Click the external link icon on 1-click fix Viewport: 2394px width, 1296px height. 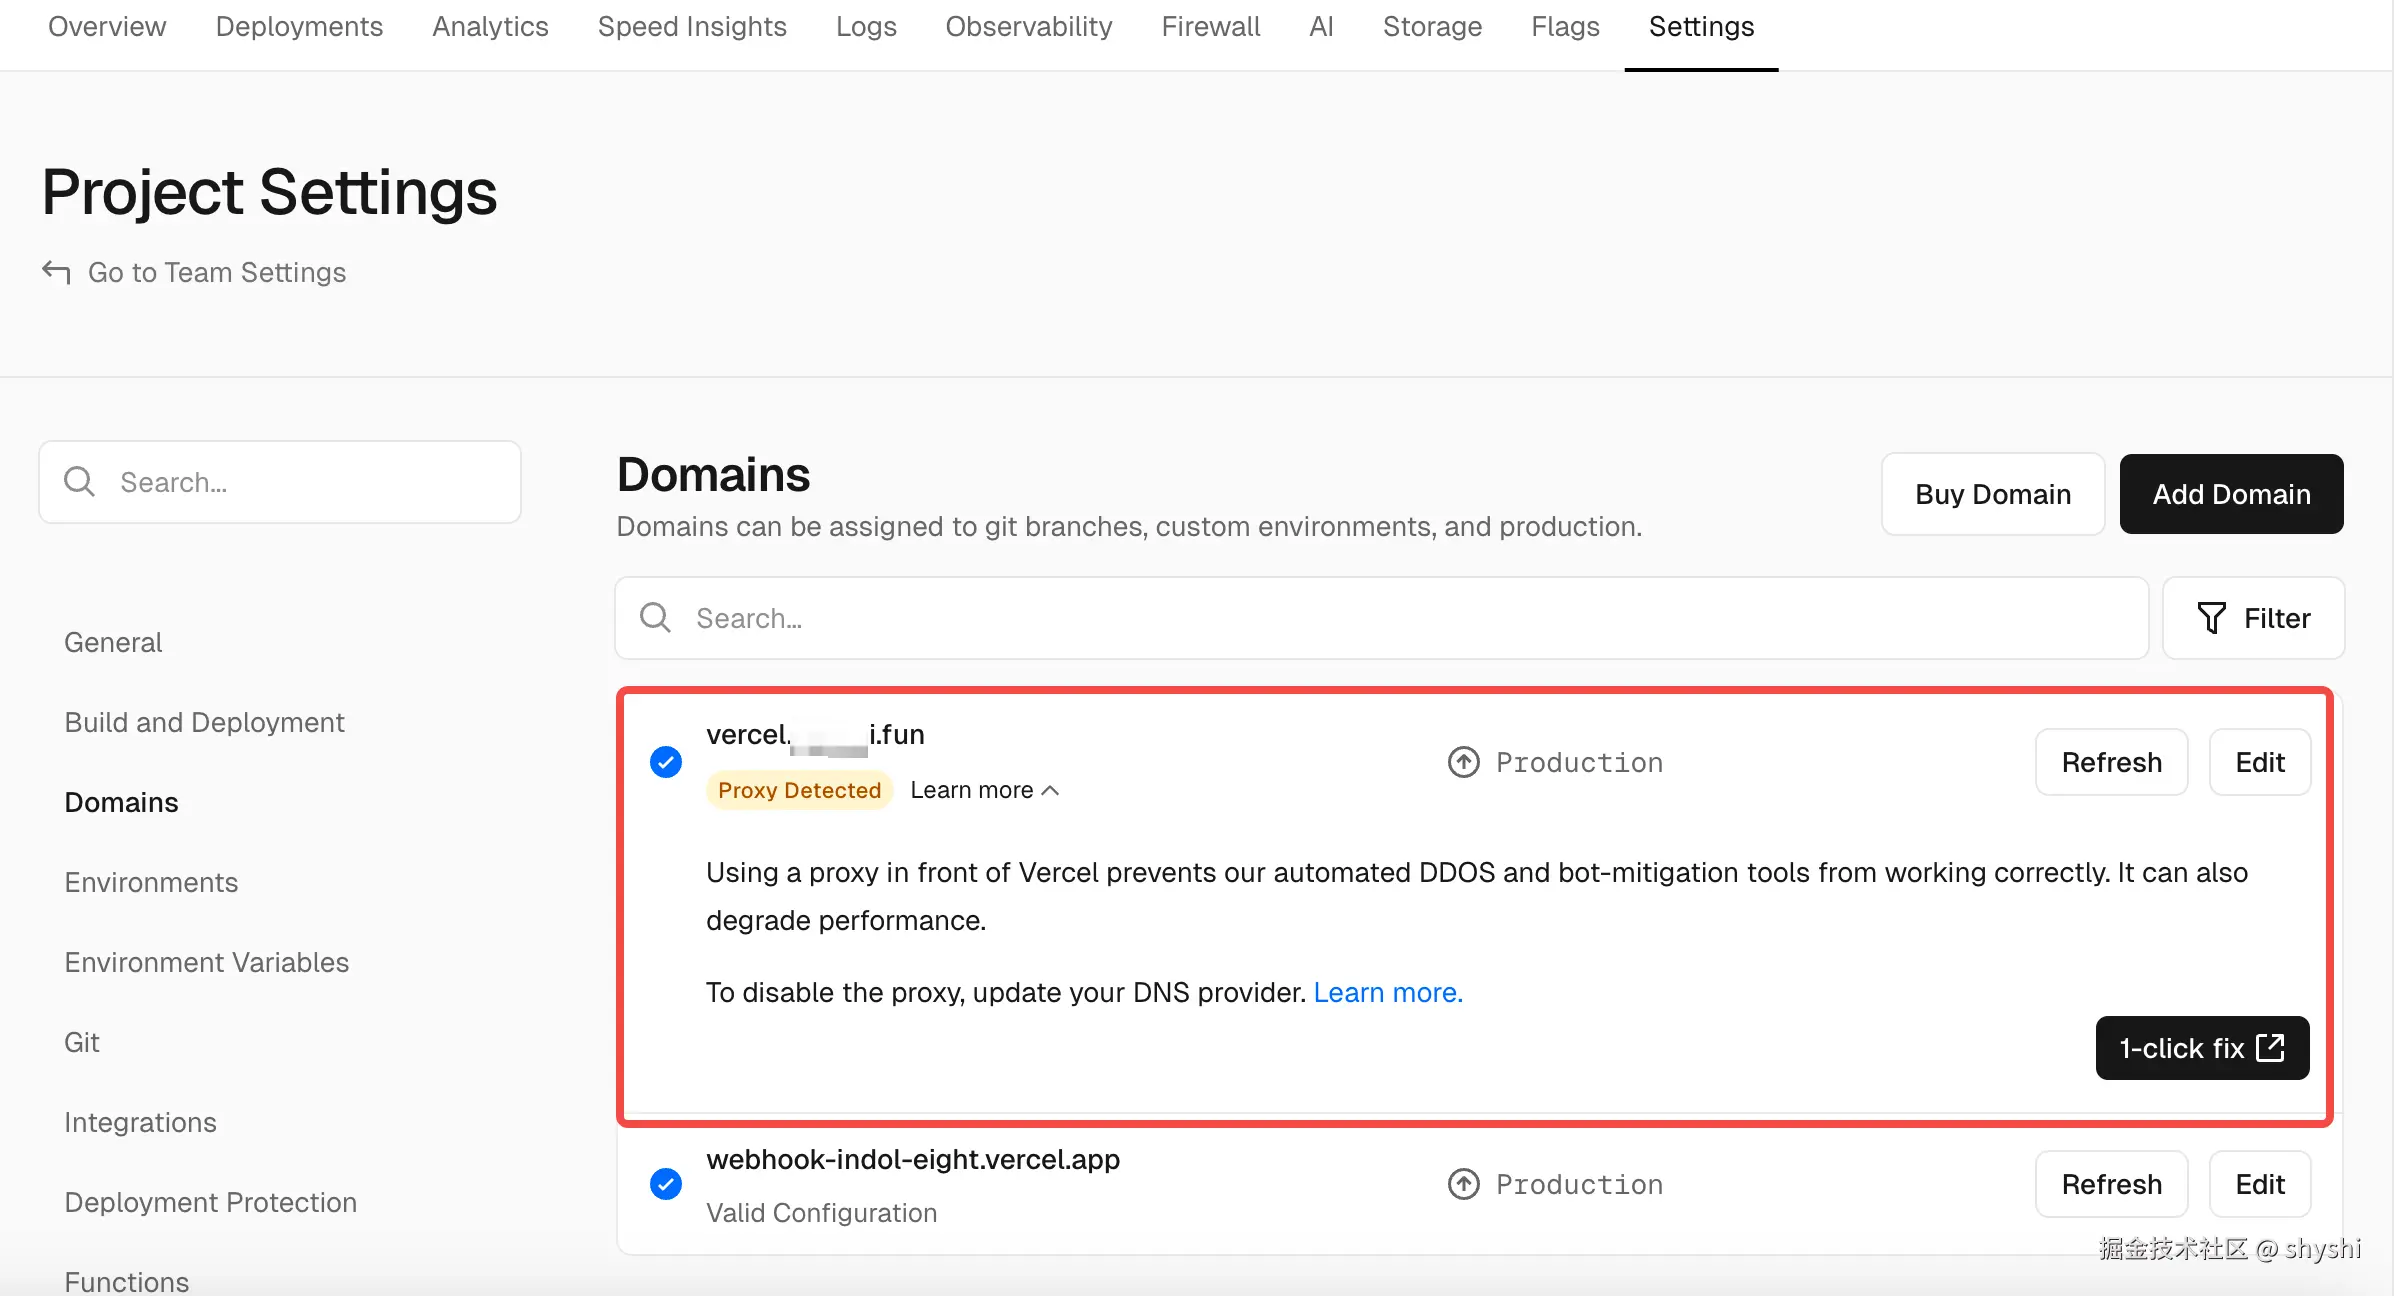coord(2271,1047)
